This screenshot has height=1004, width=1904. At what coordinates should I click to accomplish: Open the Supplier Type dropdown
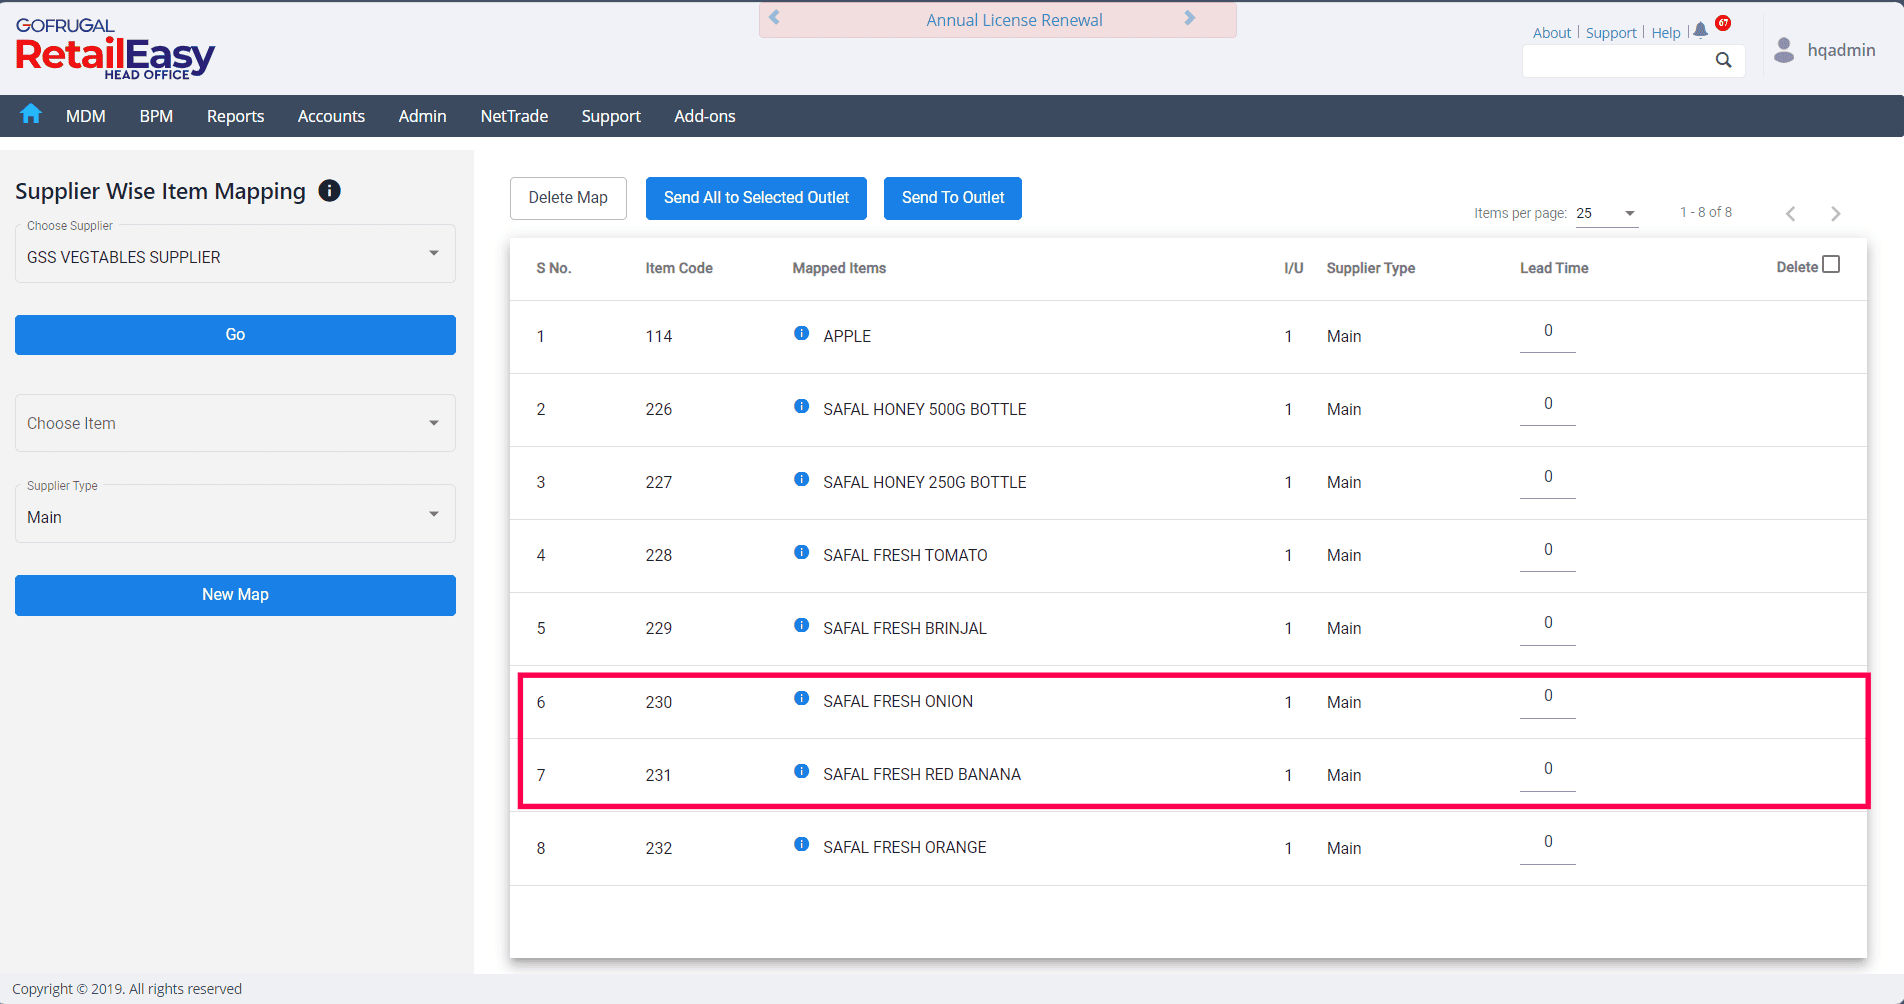235,513
